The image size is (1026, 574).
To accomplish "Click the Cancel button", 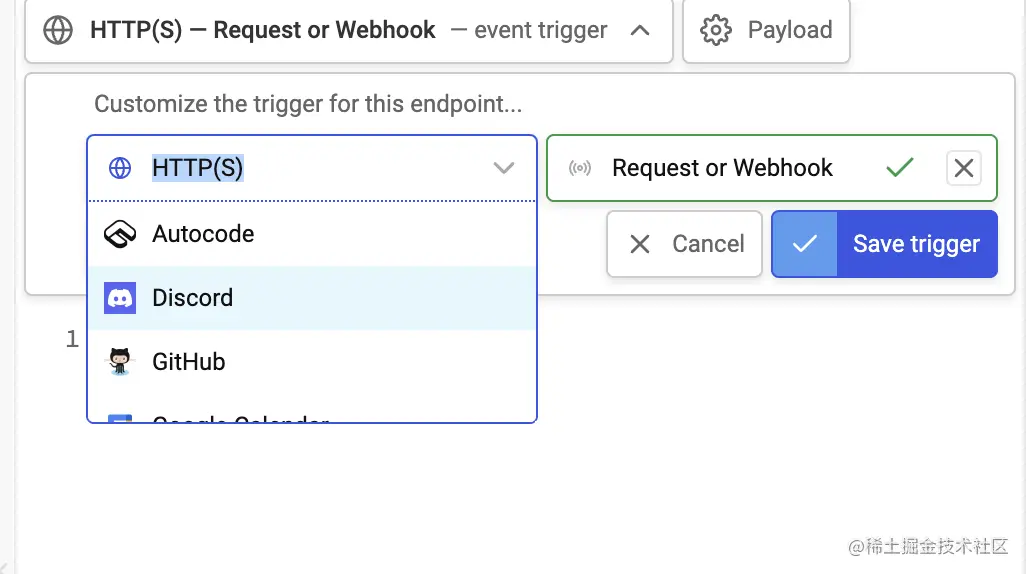I will click(x=684, y=244).
